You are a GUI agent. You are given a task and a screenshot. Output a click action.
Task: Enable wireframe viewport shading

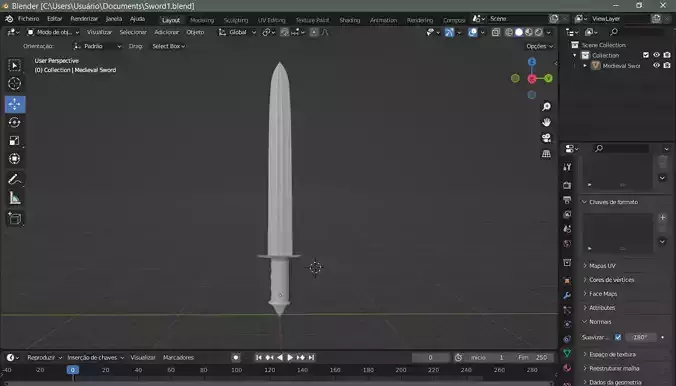509,32
